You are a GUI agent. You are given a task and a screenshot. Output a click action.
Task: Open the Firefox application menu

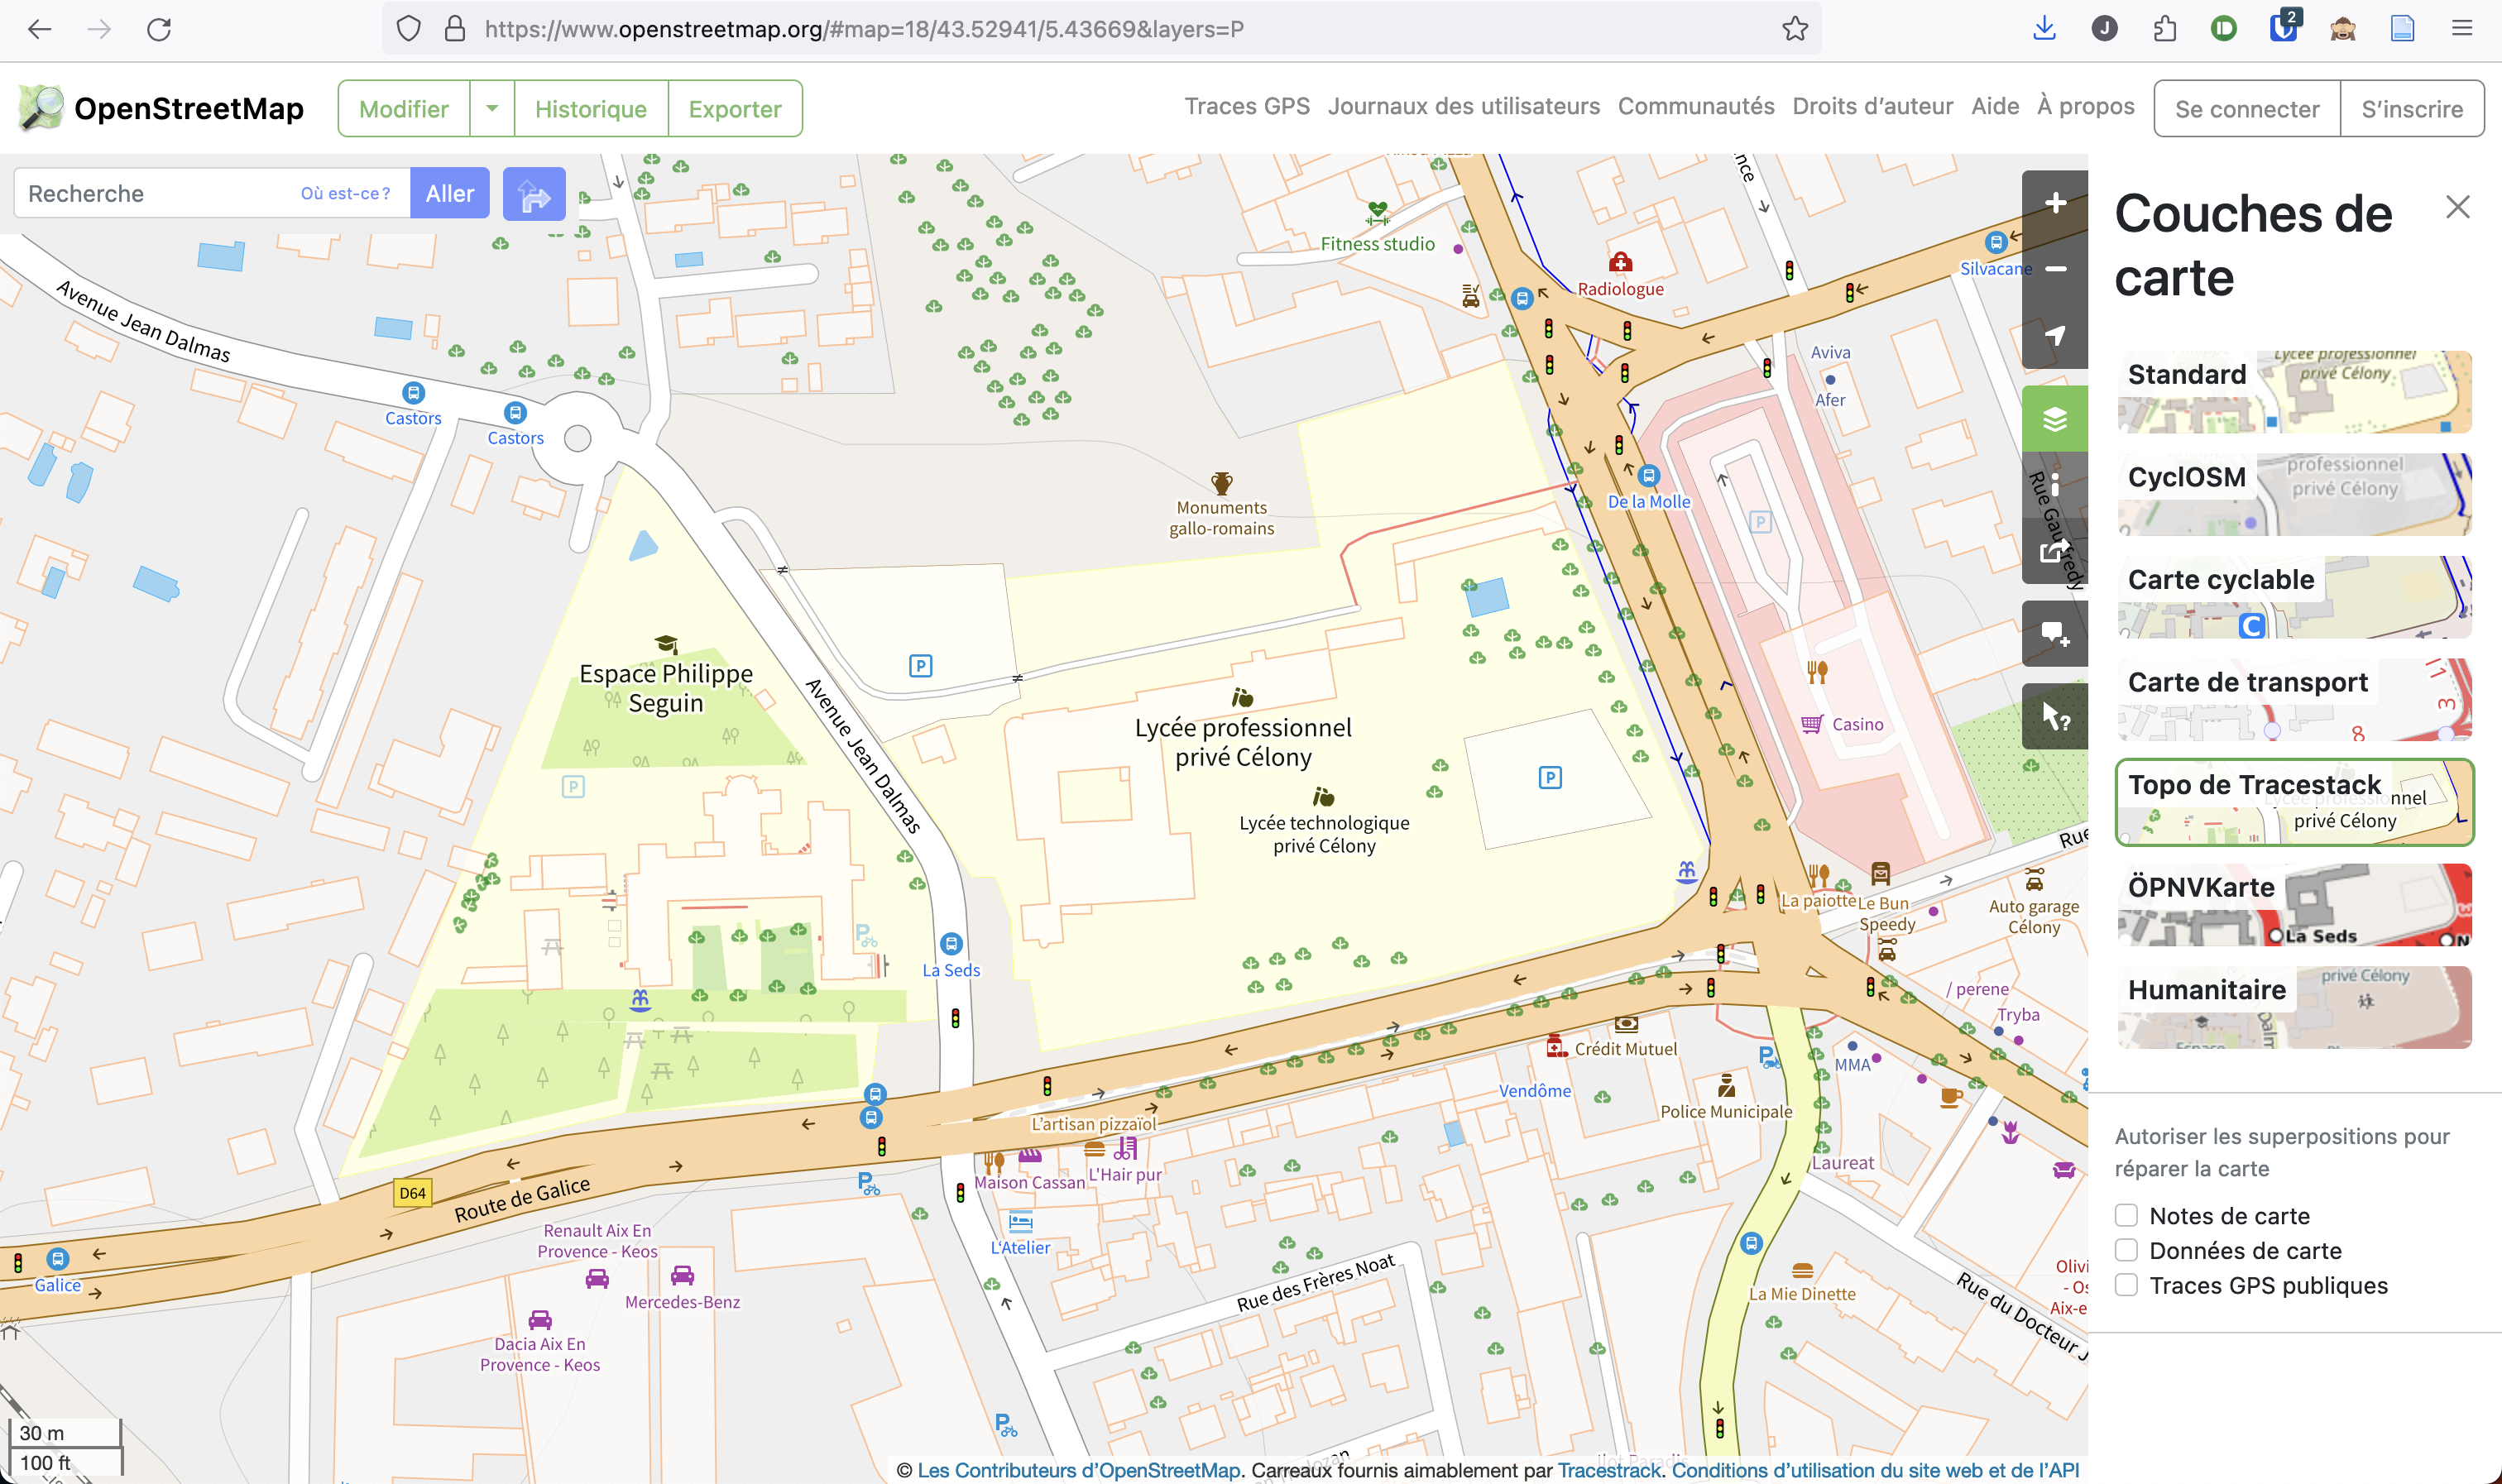tap(2462, 29)
